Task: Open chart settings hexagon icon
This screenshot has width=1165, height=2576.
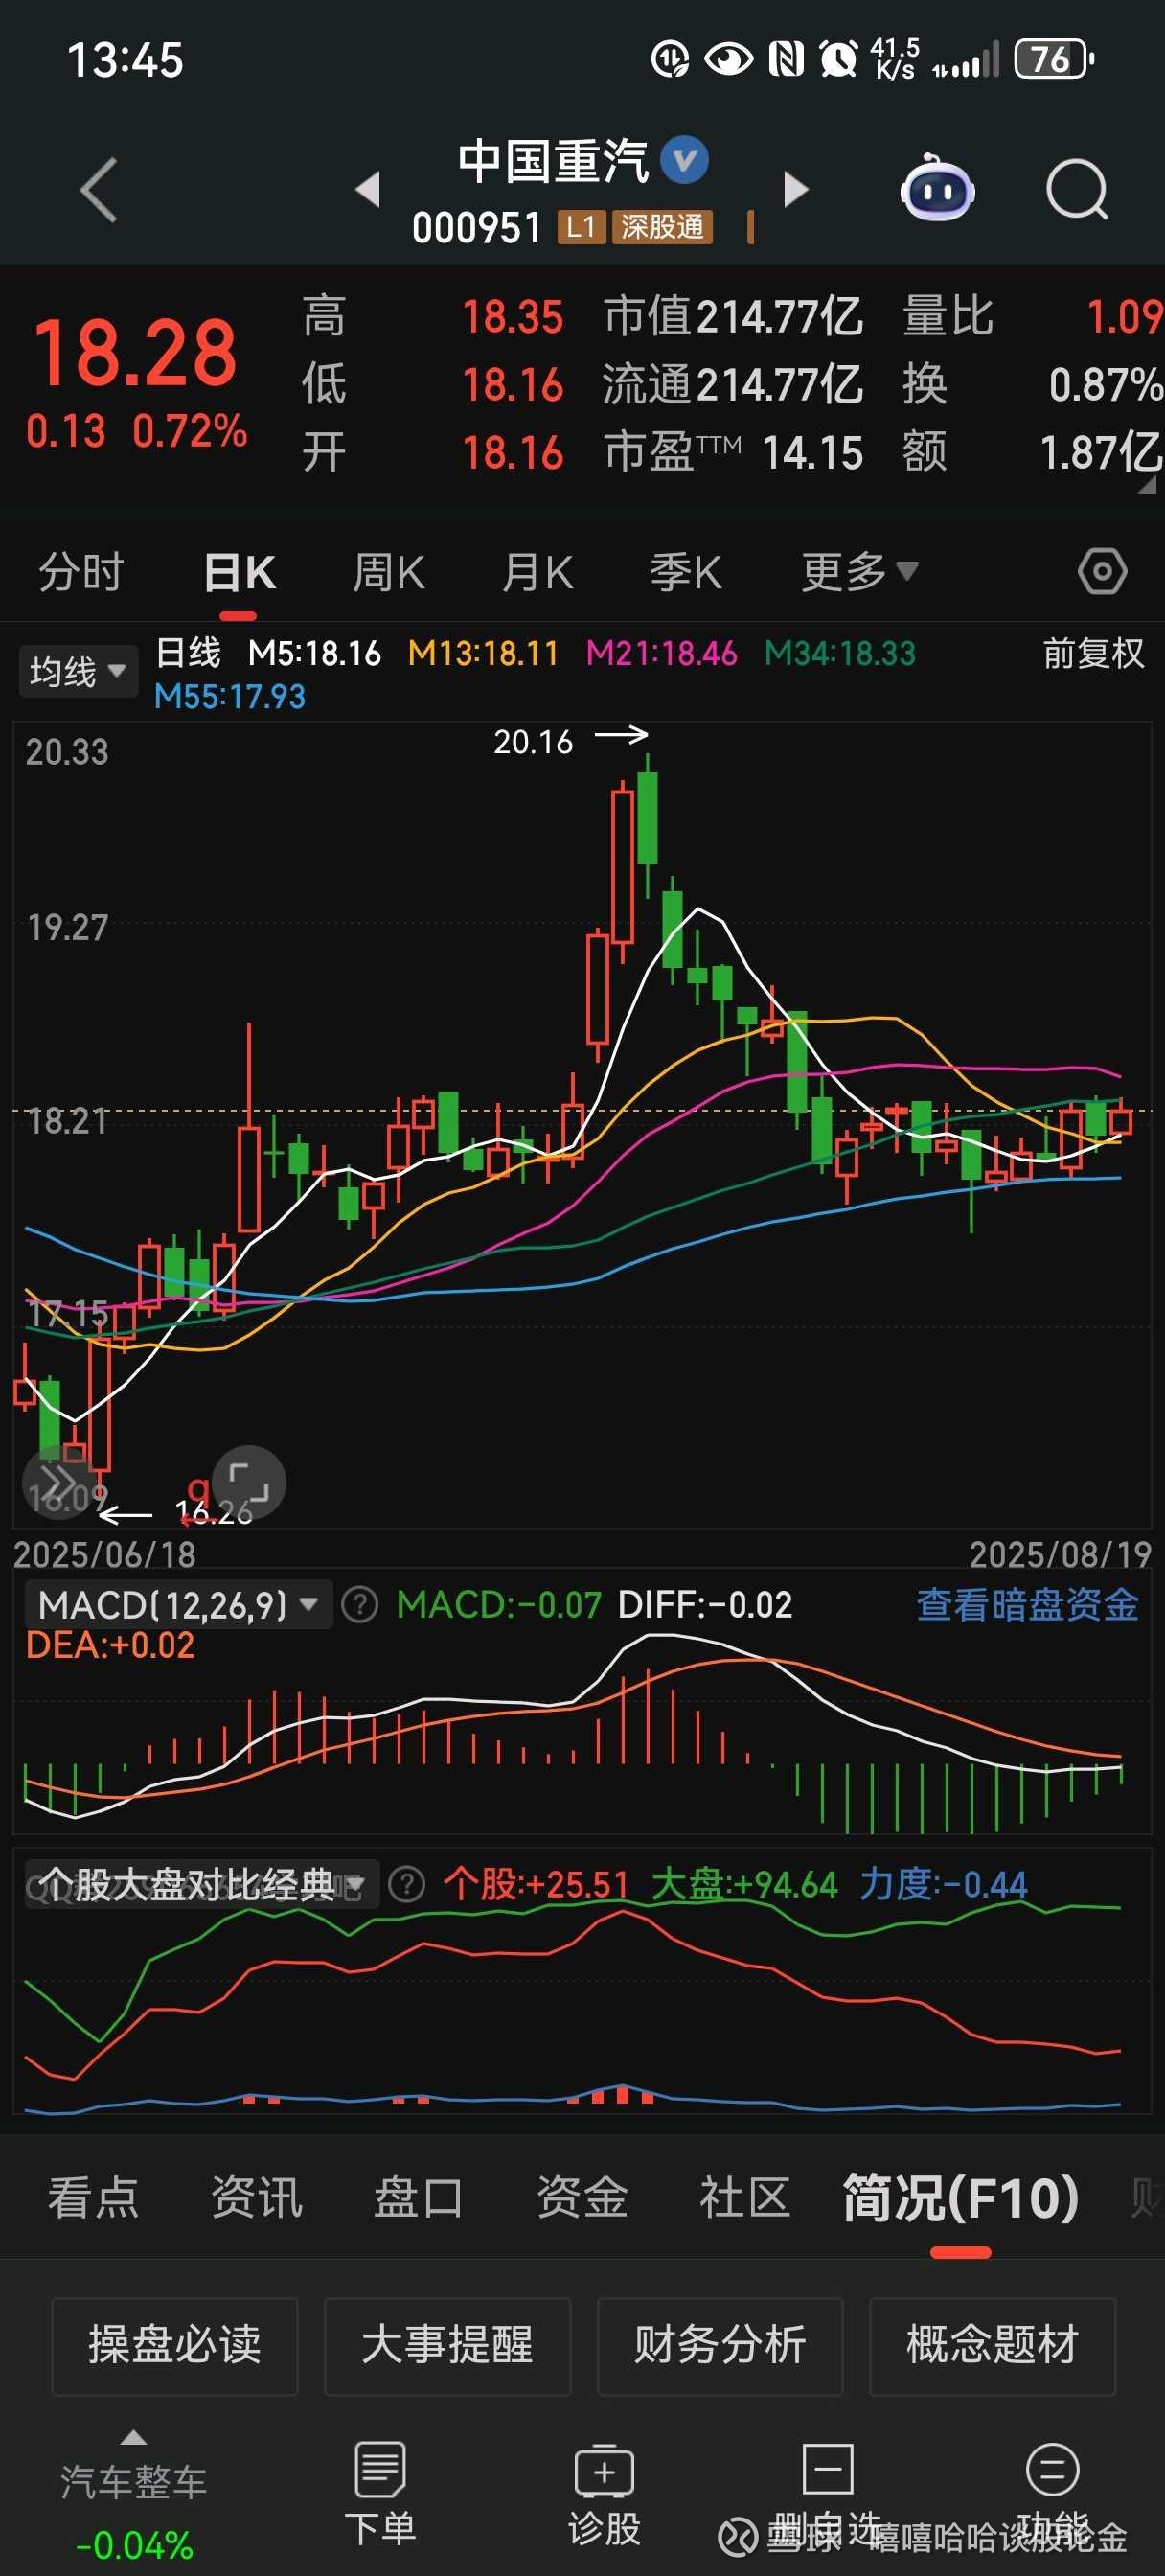Action: [x=1102, y=572]
